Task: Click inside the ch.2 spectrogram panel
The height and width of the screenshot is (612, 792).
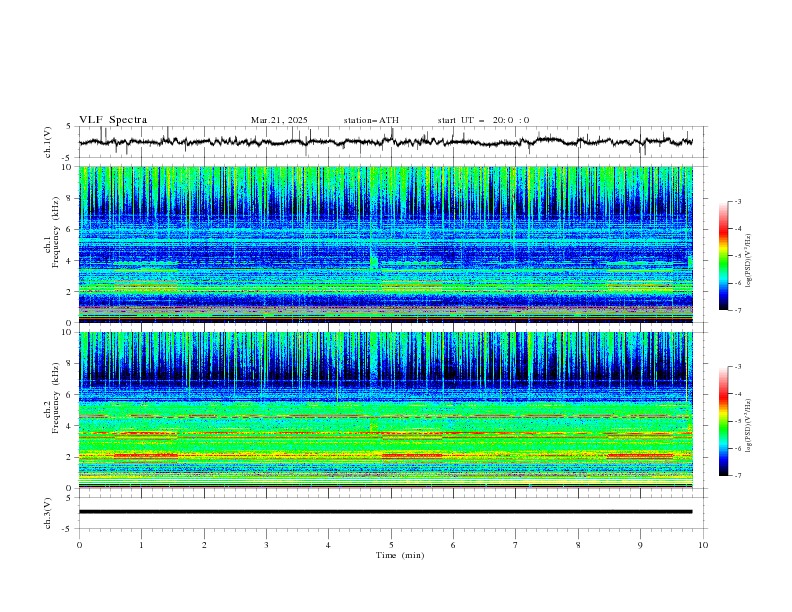Action: pos(385,410)
